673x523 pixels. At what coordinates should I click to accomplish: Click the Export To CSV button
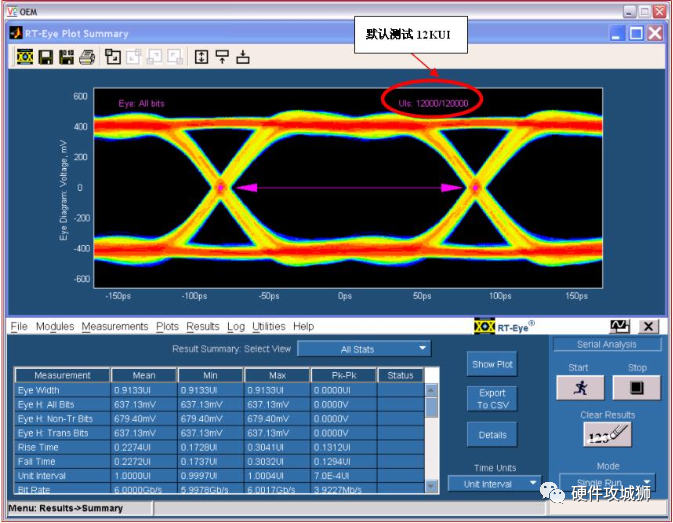[x=492, y=399]
